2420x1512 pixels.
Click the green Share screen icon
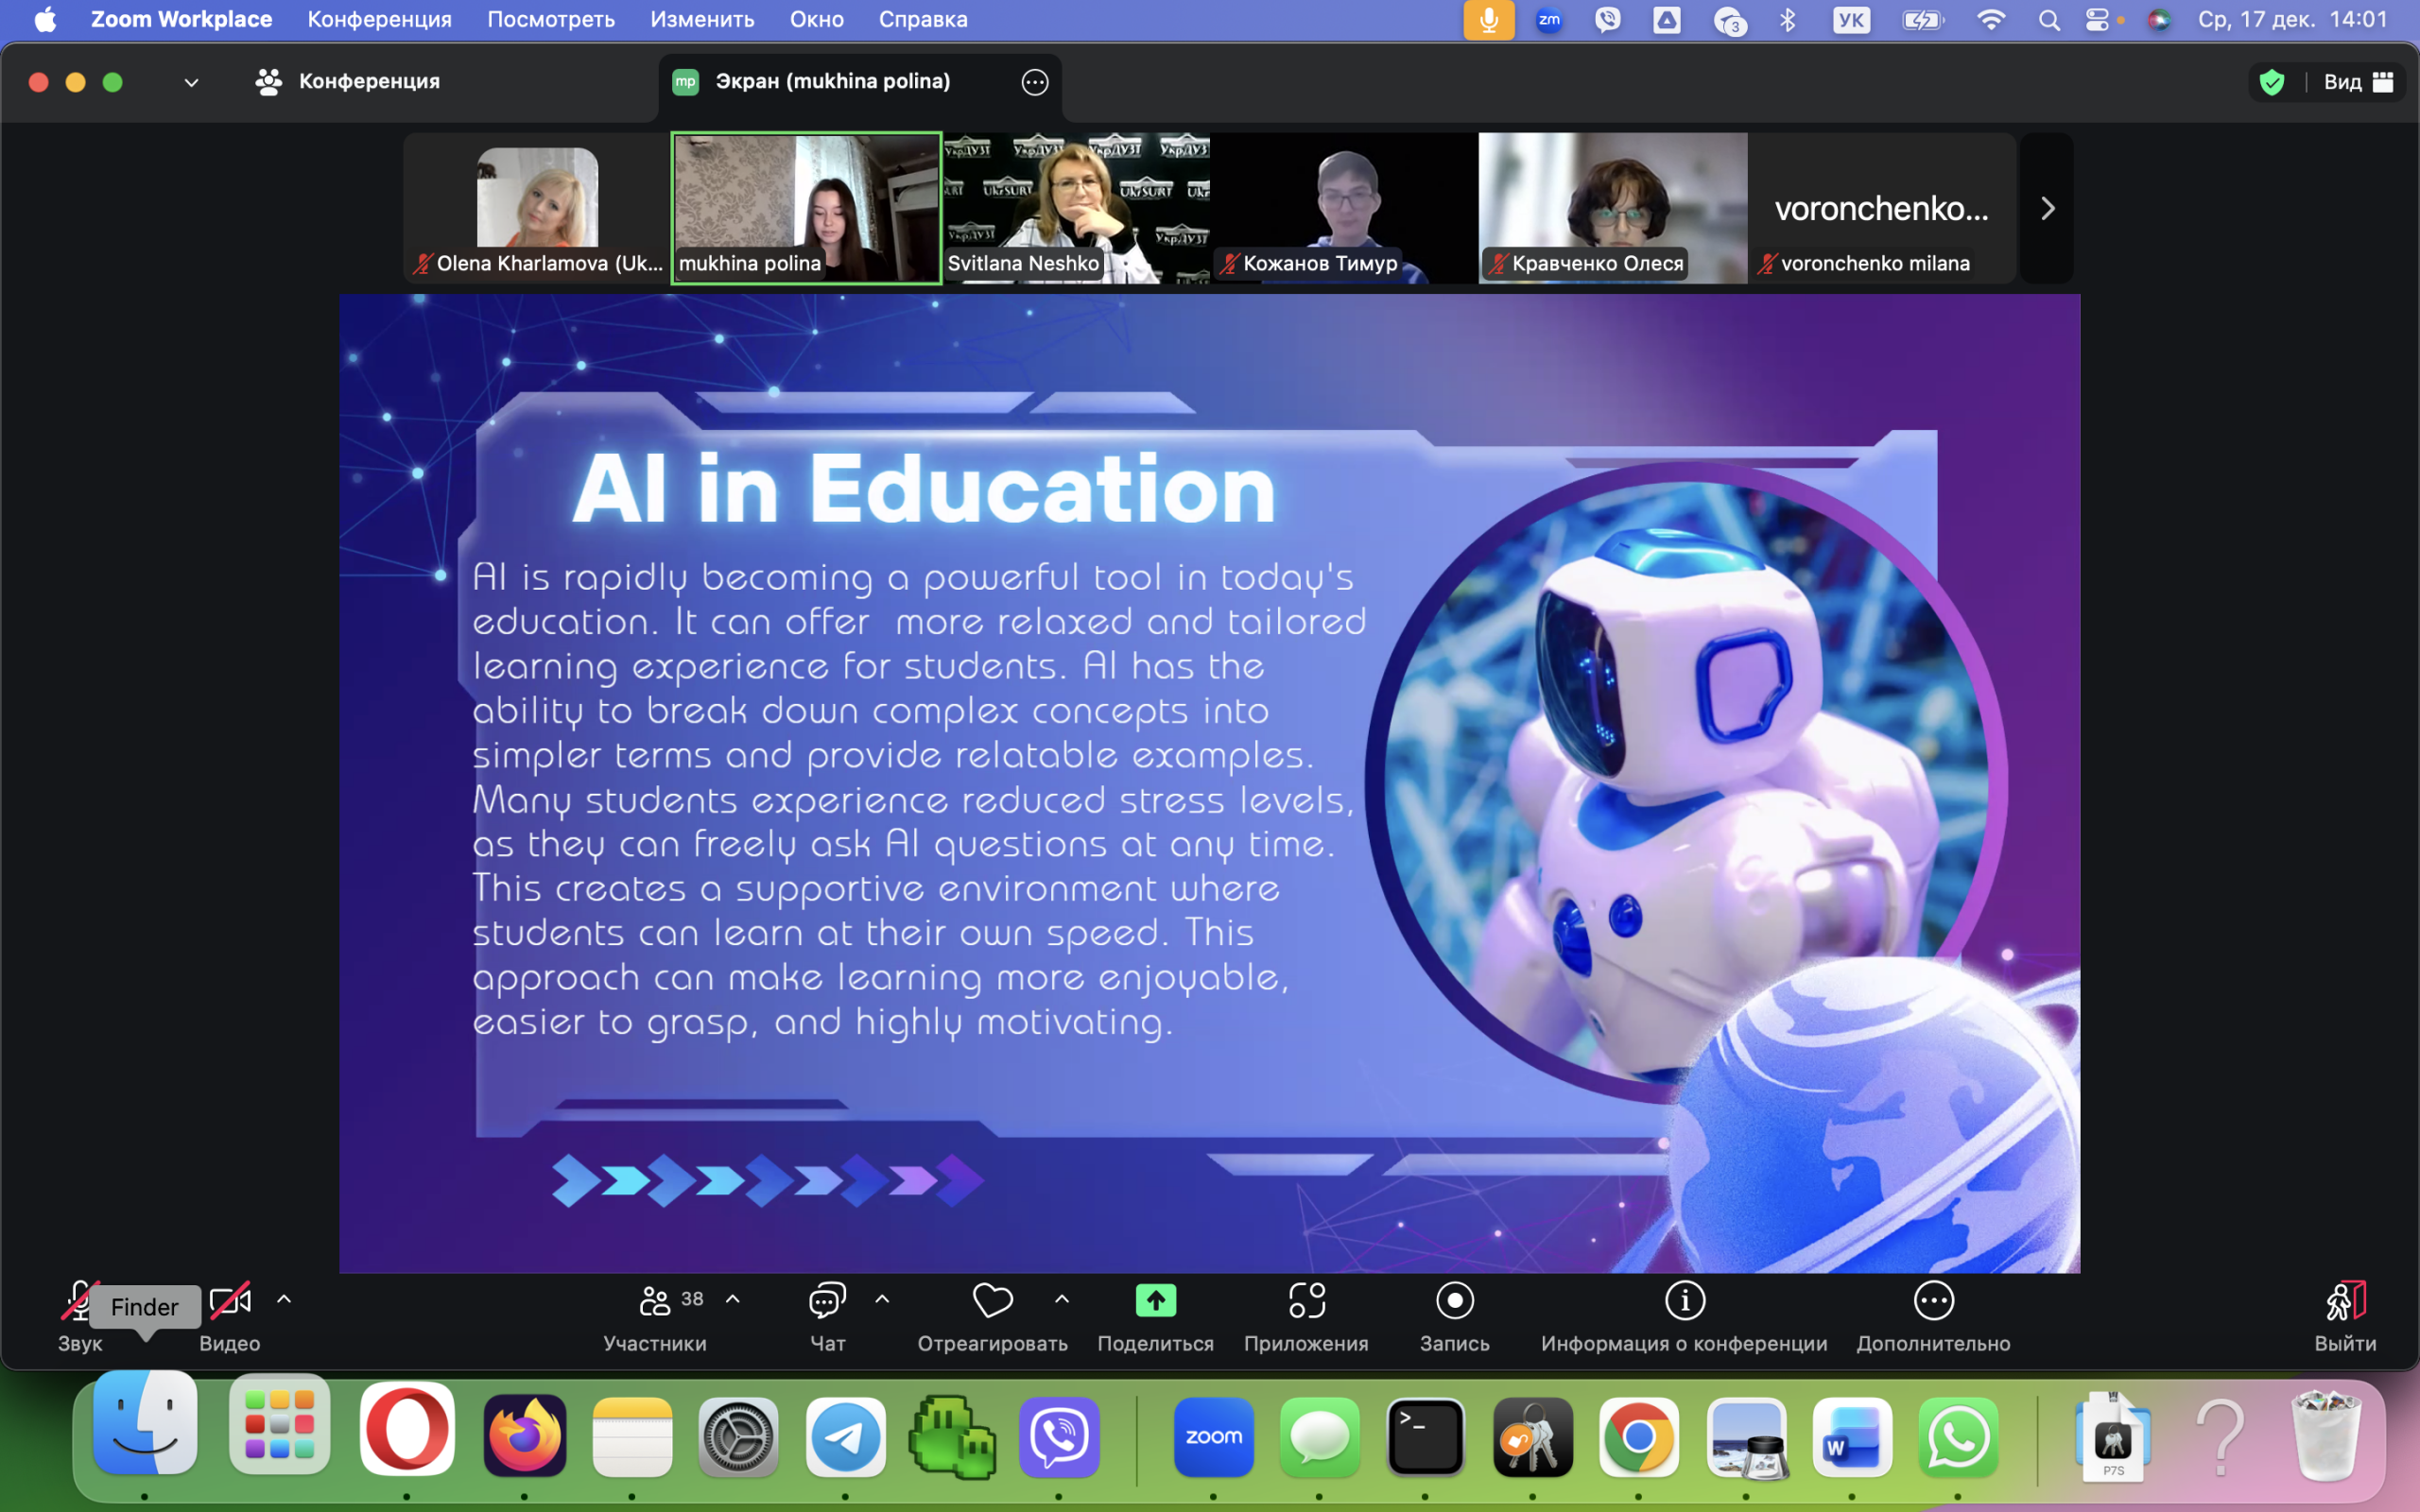pos(1155,1301)
